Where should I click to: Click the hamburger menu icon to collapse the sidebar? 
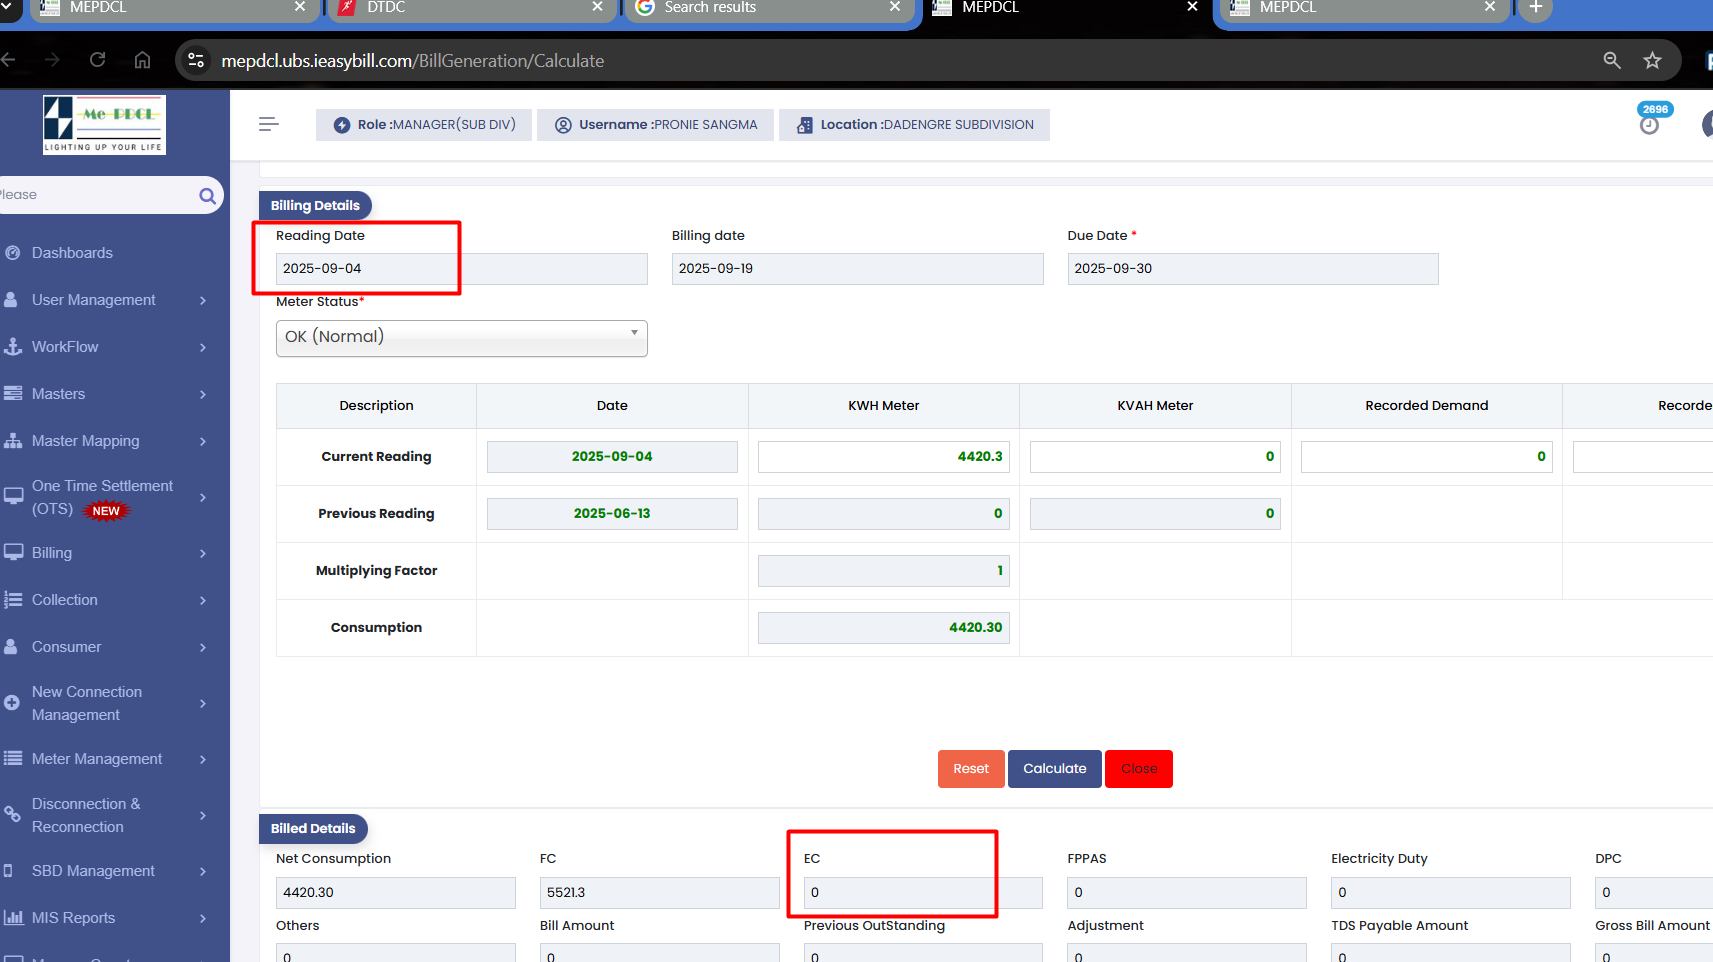point(267,124)
